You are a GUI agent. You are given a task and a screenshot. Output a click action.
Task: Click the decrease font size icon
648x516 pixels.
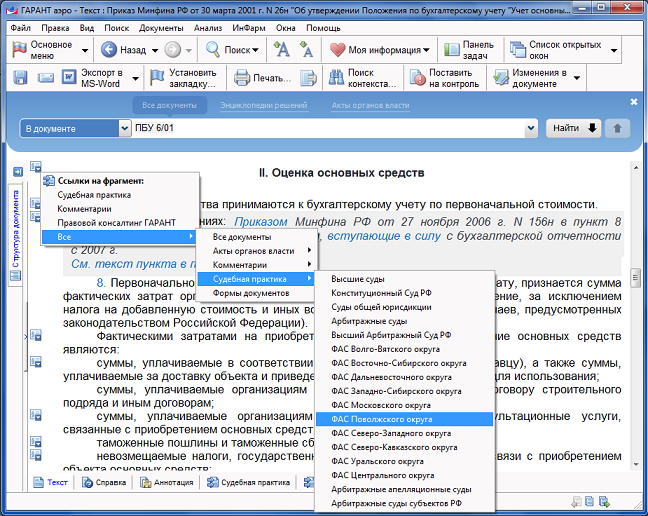(x=307, y=49)
